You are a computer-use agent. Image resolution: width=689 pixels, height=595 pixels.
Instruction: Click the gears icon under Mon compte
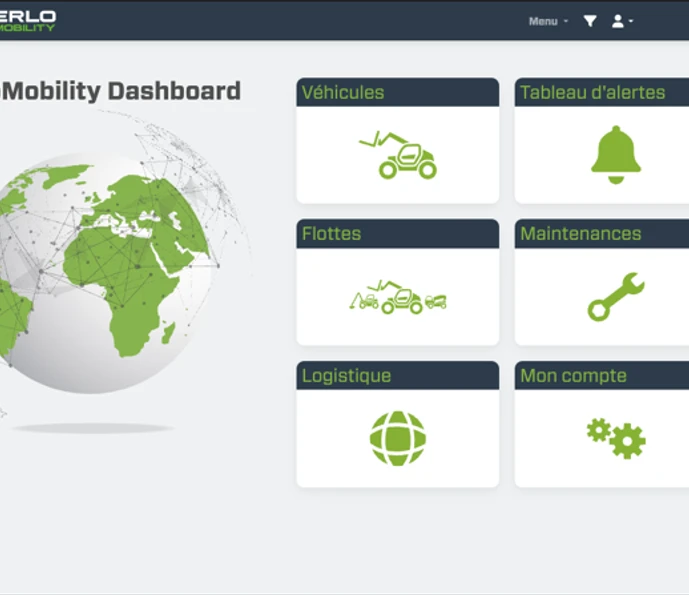[x=615, y=438]
